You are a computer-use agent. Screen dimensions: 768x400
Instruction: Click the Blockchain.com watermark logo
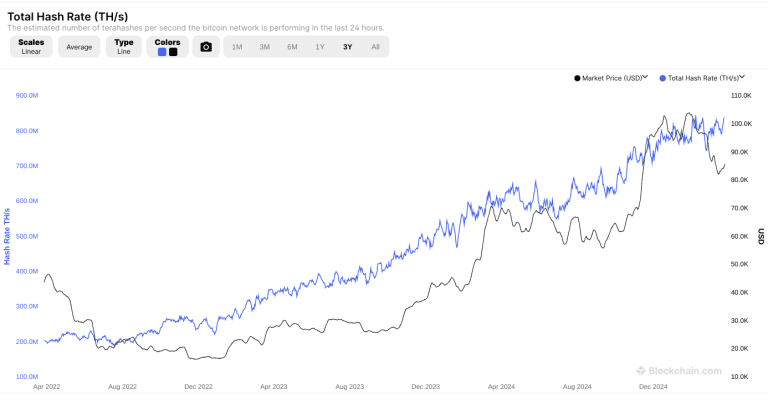click(643, 370)
